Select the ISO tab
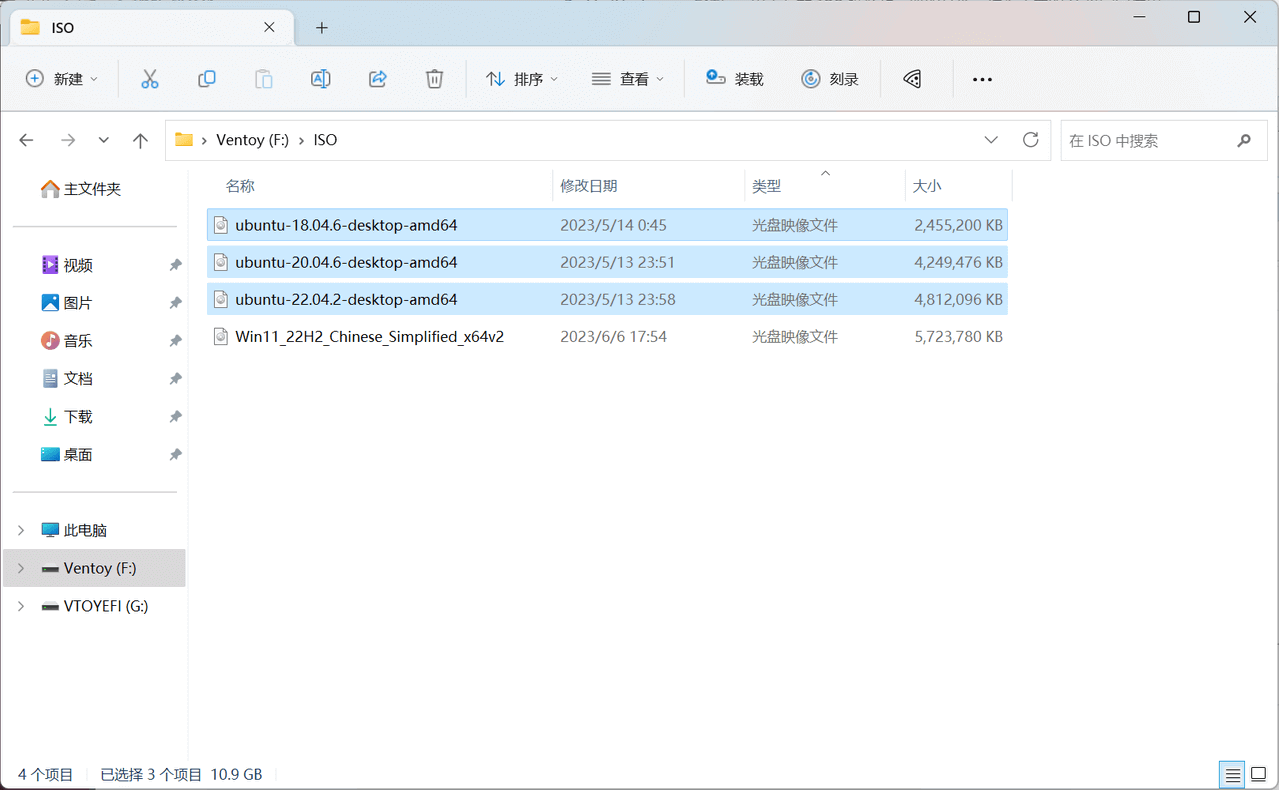Image resolution: width=1279 pixels, height=790 pixels. point(150,27)
